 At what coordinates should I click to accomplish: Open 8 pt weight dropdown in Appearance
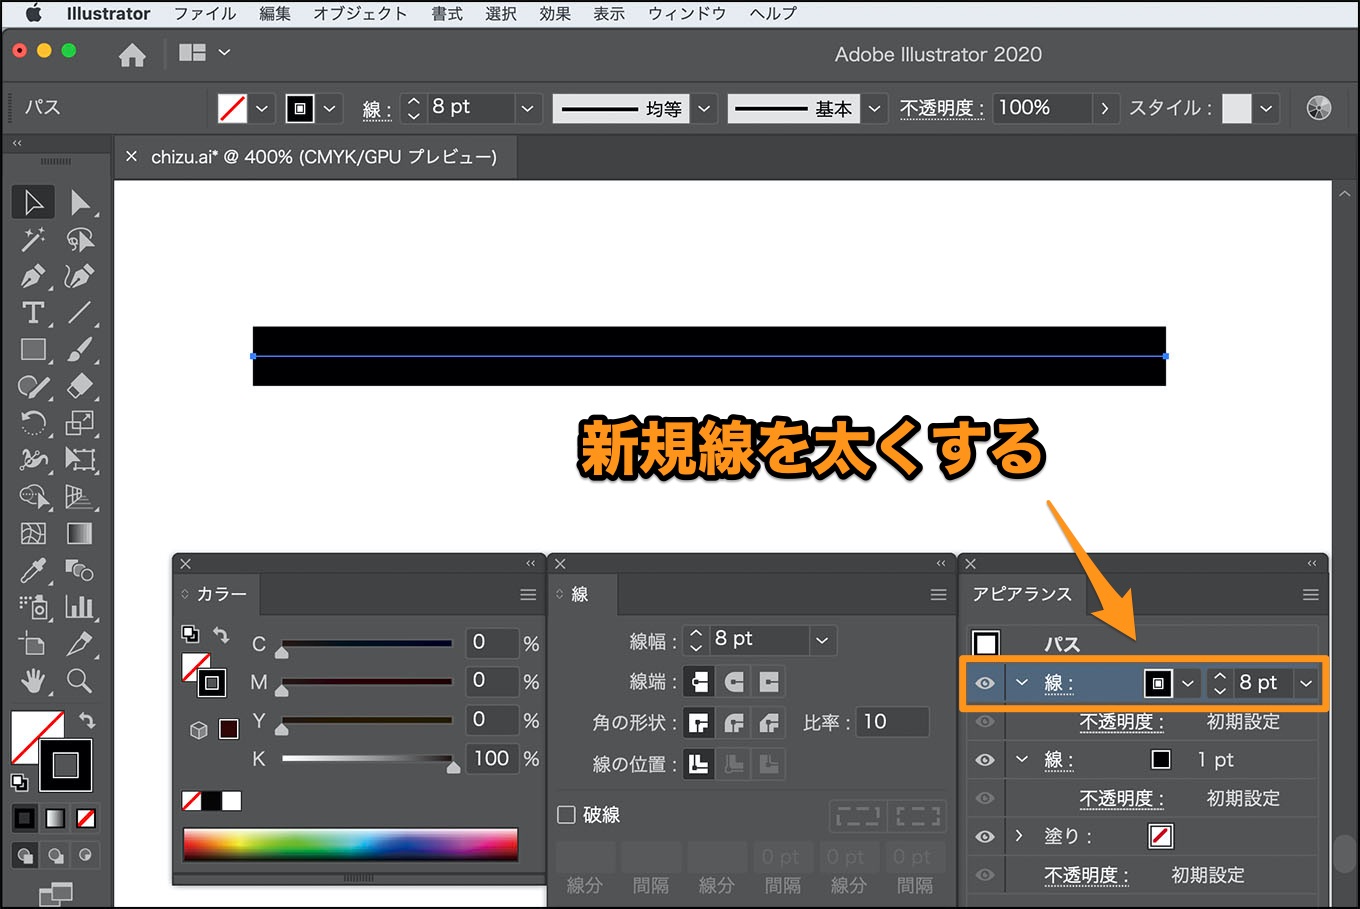click(1306, 683)
